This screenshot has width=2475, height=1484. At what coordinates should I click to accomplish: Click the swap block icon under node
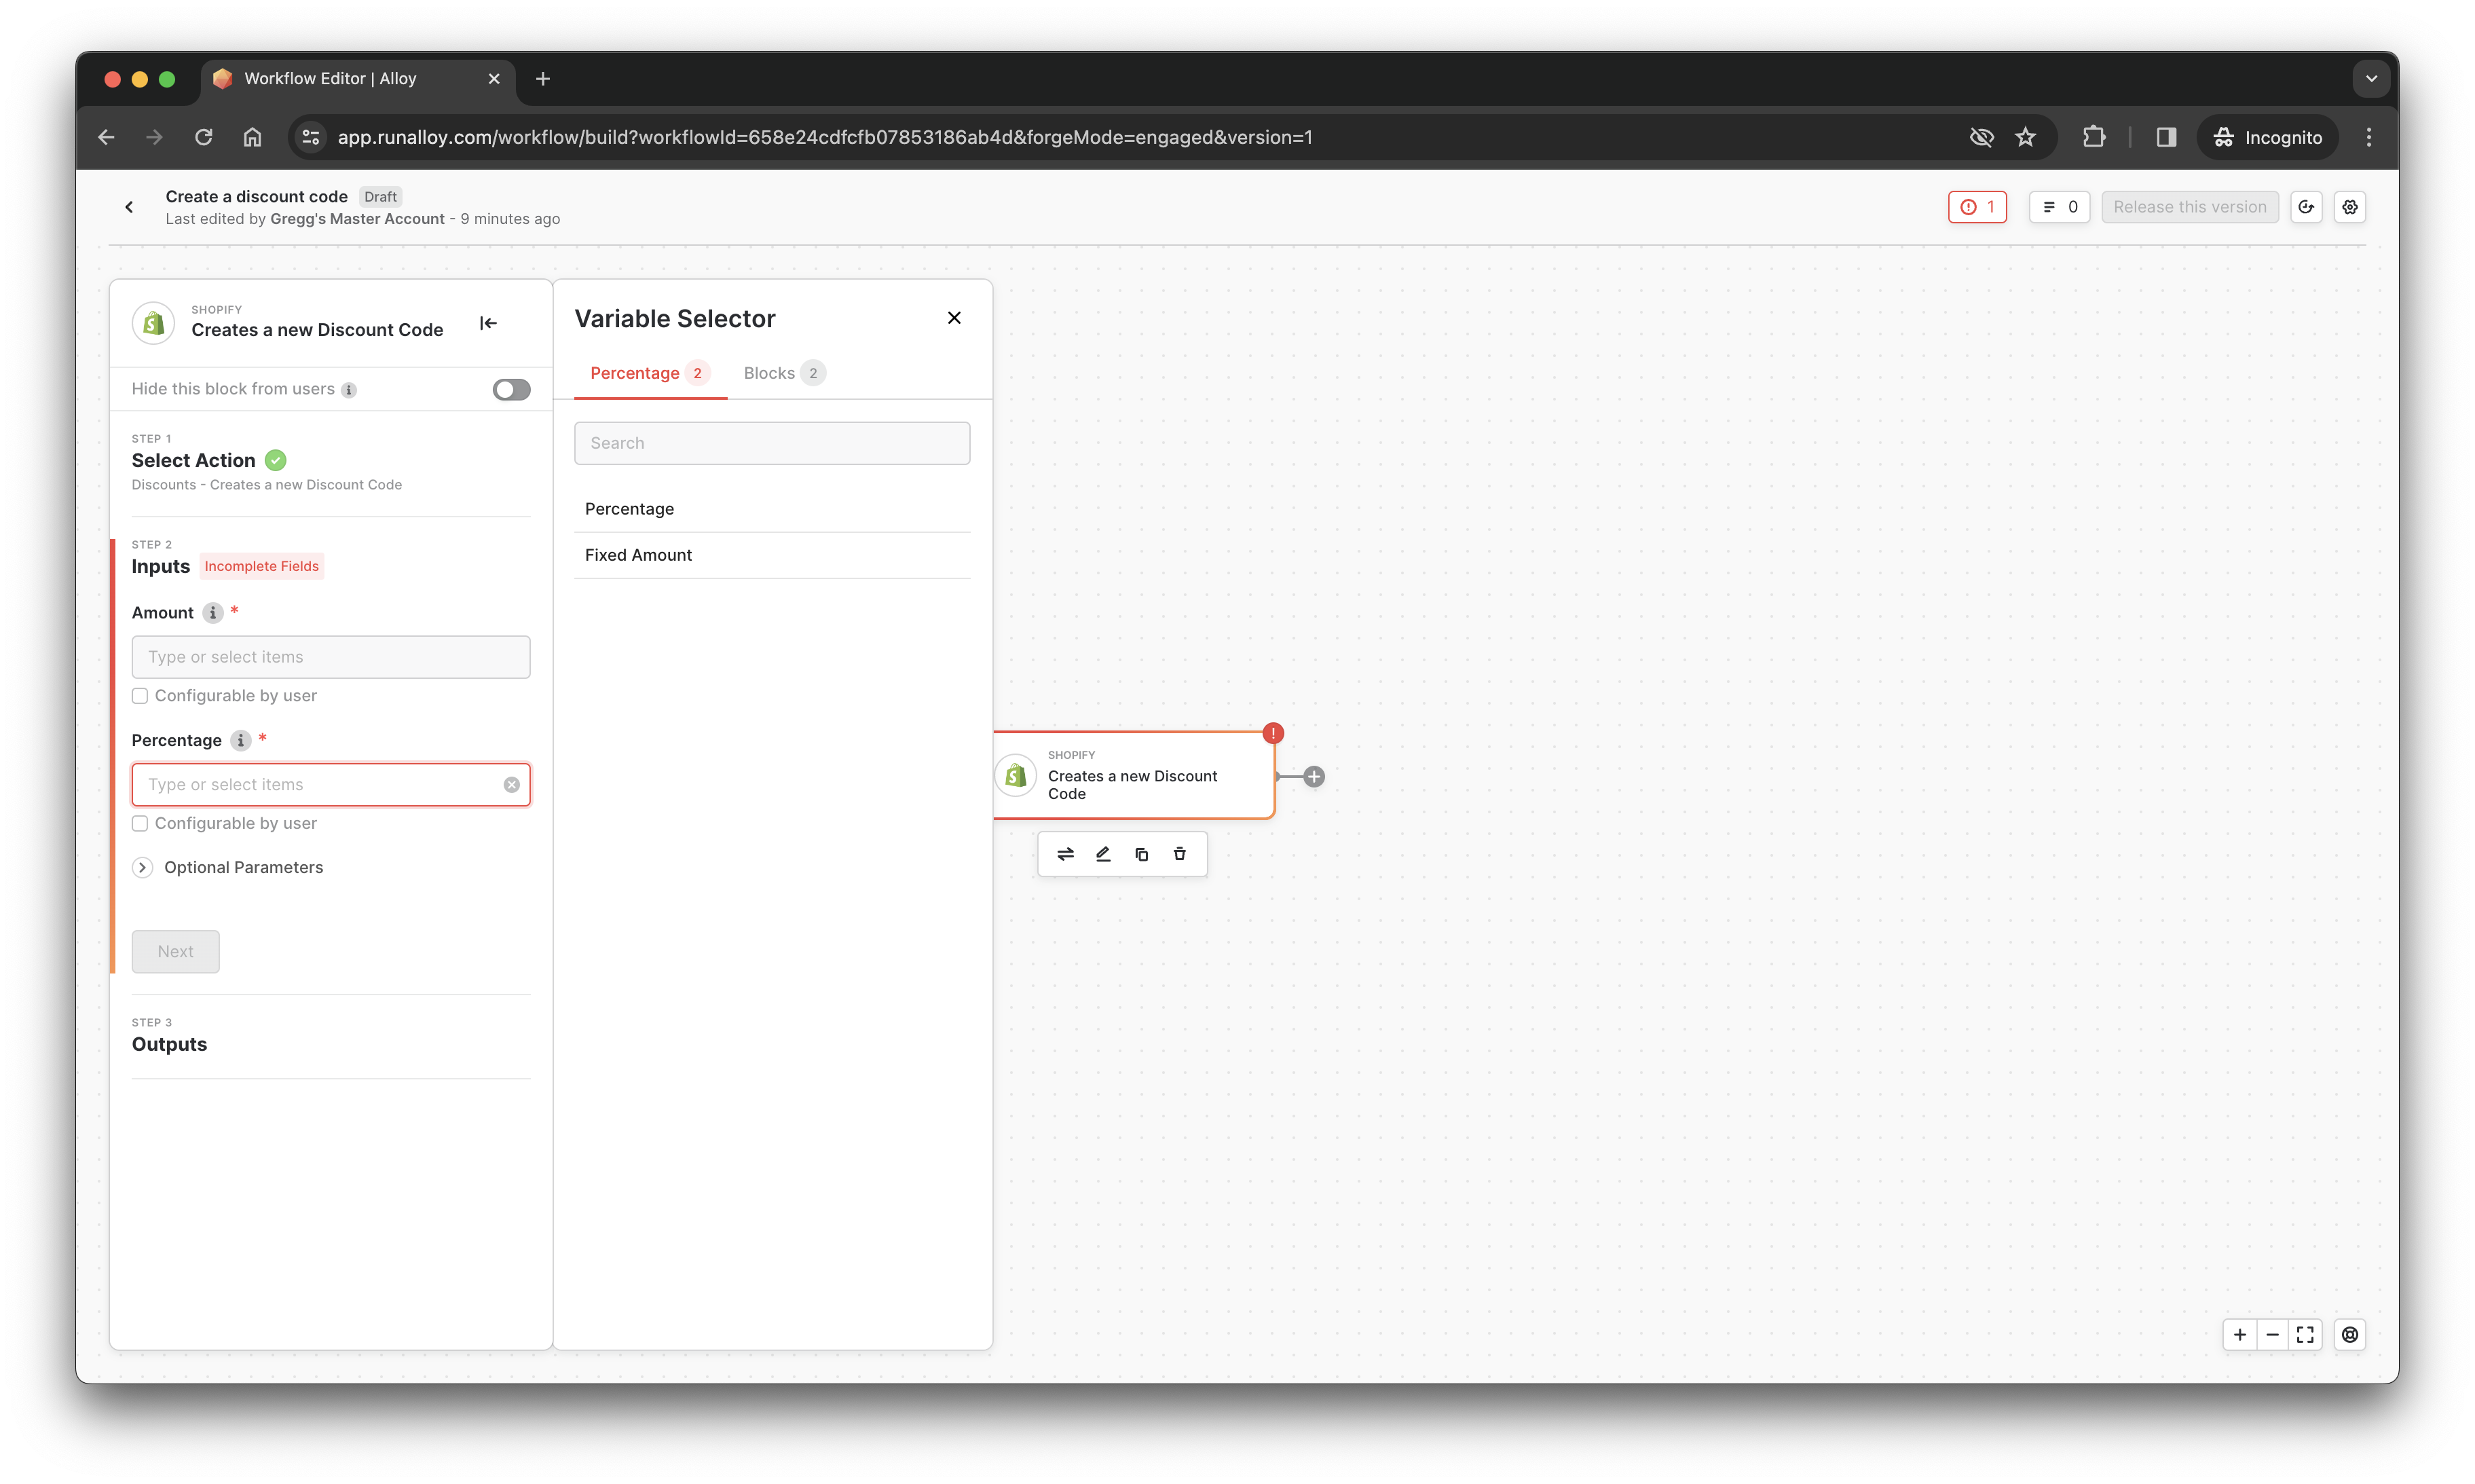point(1065,854)
